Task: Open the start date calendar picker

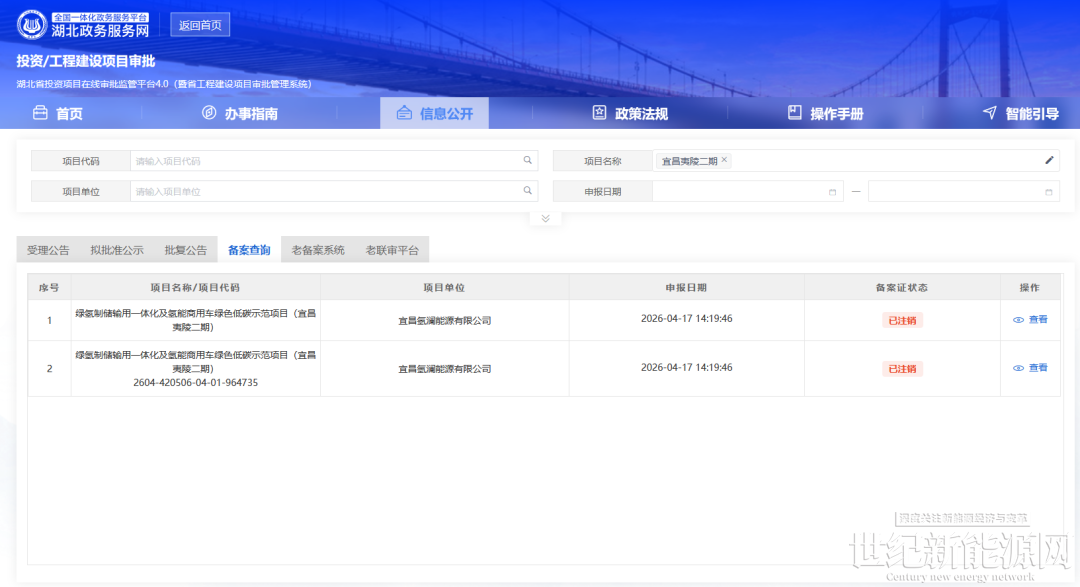Action: (832, 191)
